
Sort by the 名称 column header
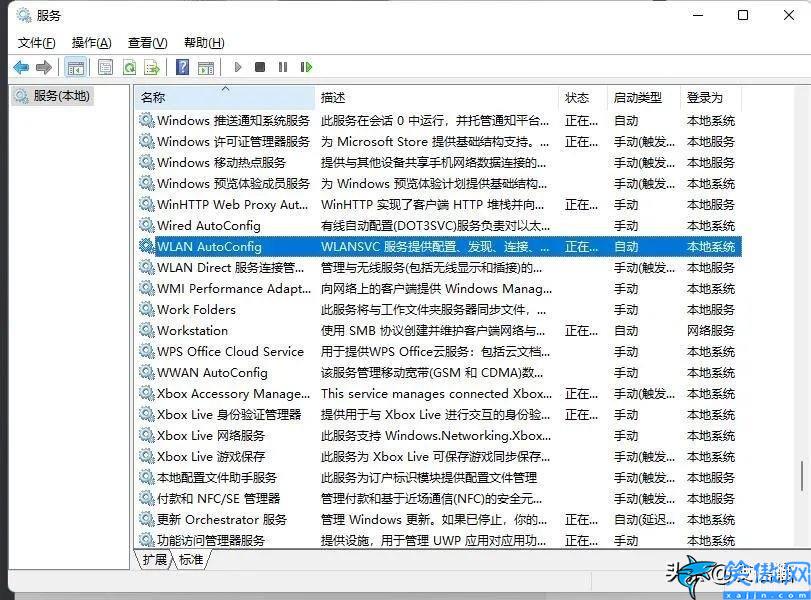click(x=224, y=97)
